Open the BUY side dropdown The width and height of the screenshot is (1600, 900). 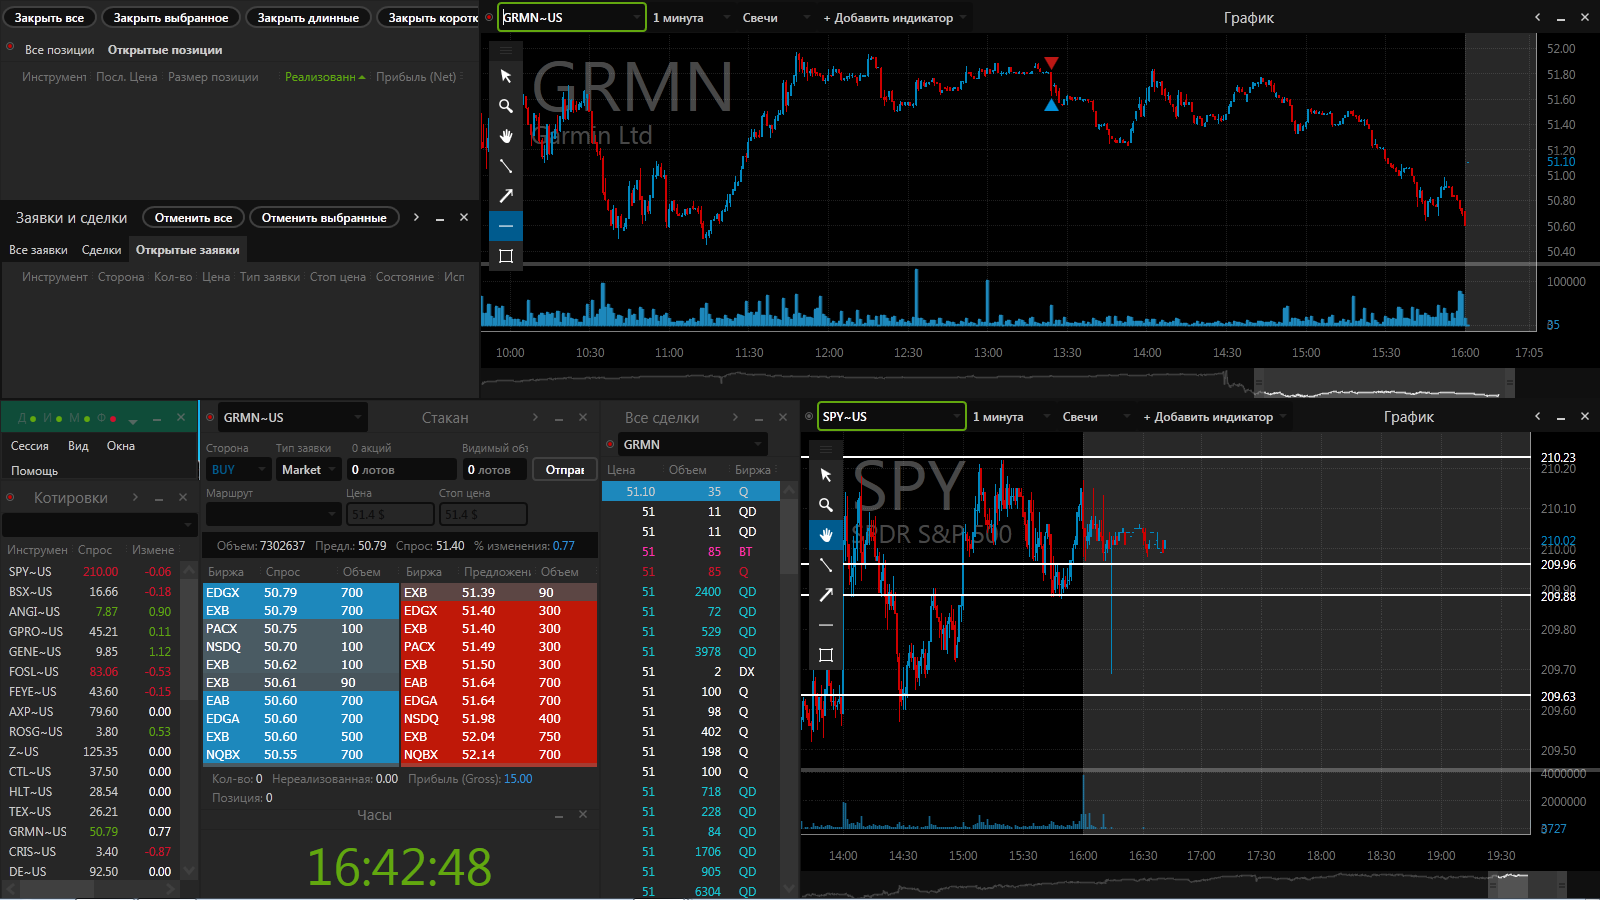(x=238, y=469)
